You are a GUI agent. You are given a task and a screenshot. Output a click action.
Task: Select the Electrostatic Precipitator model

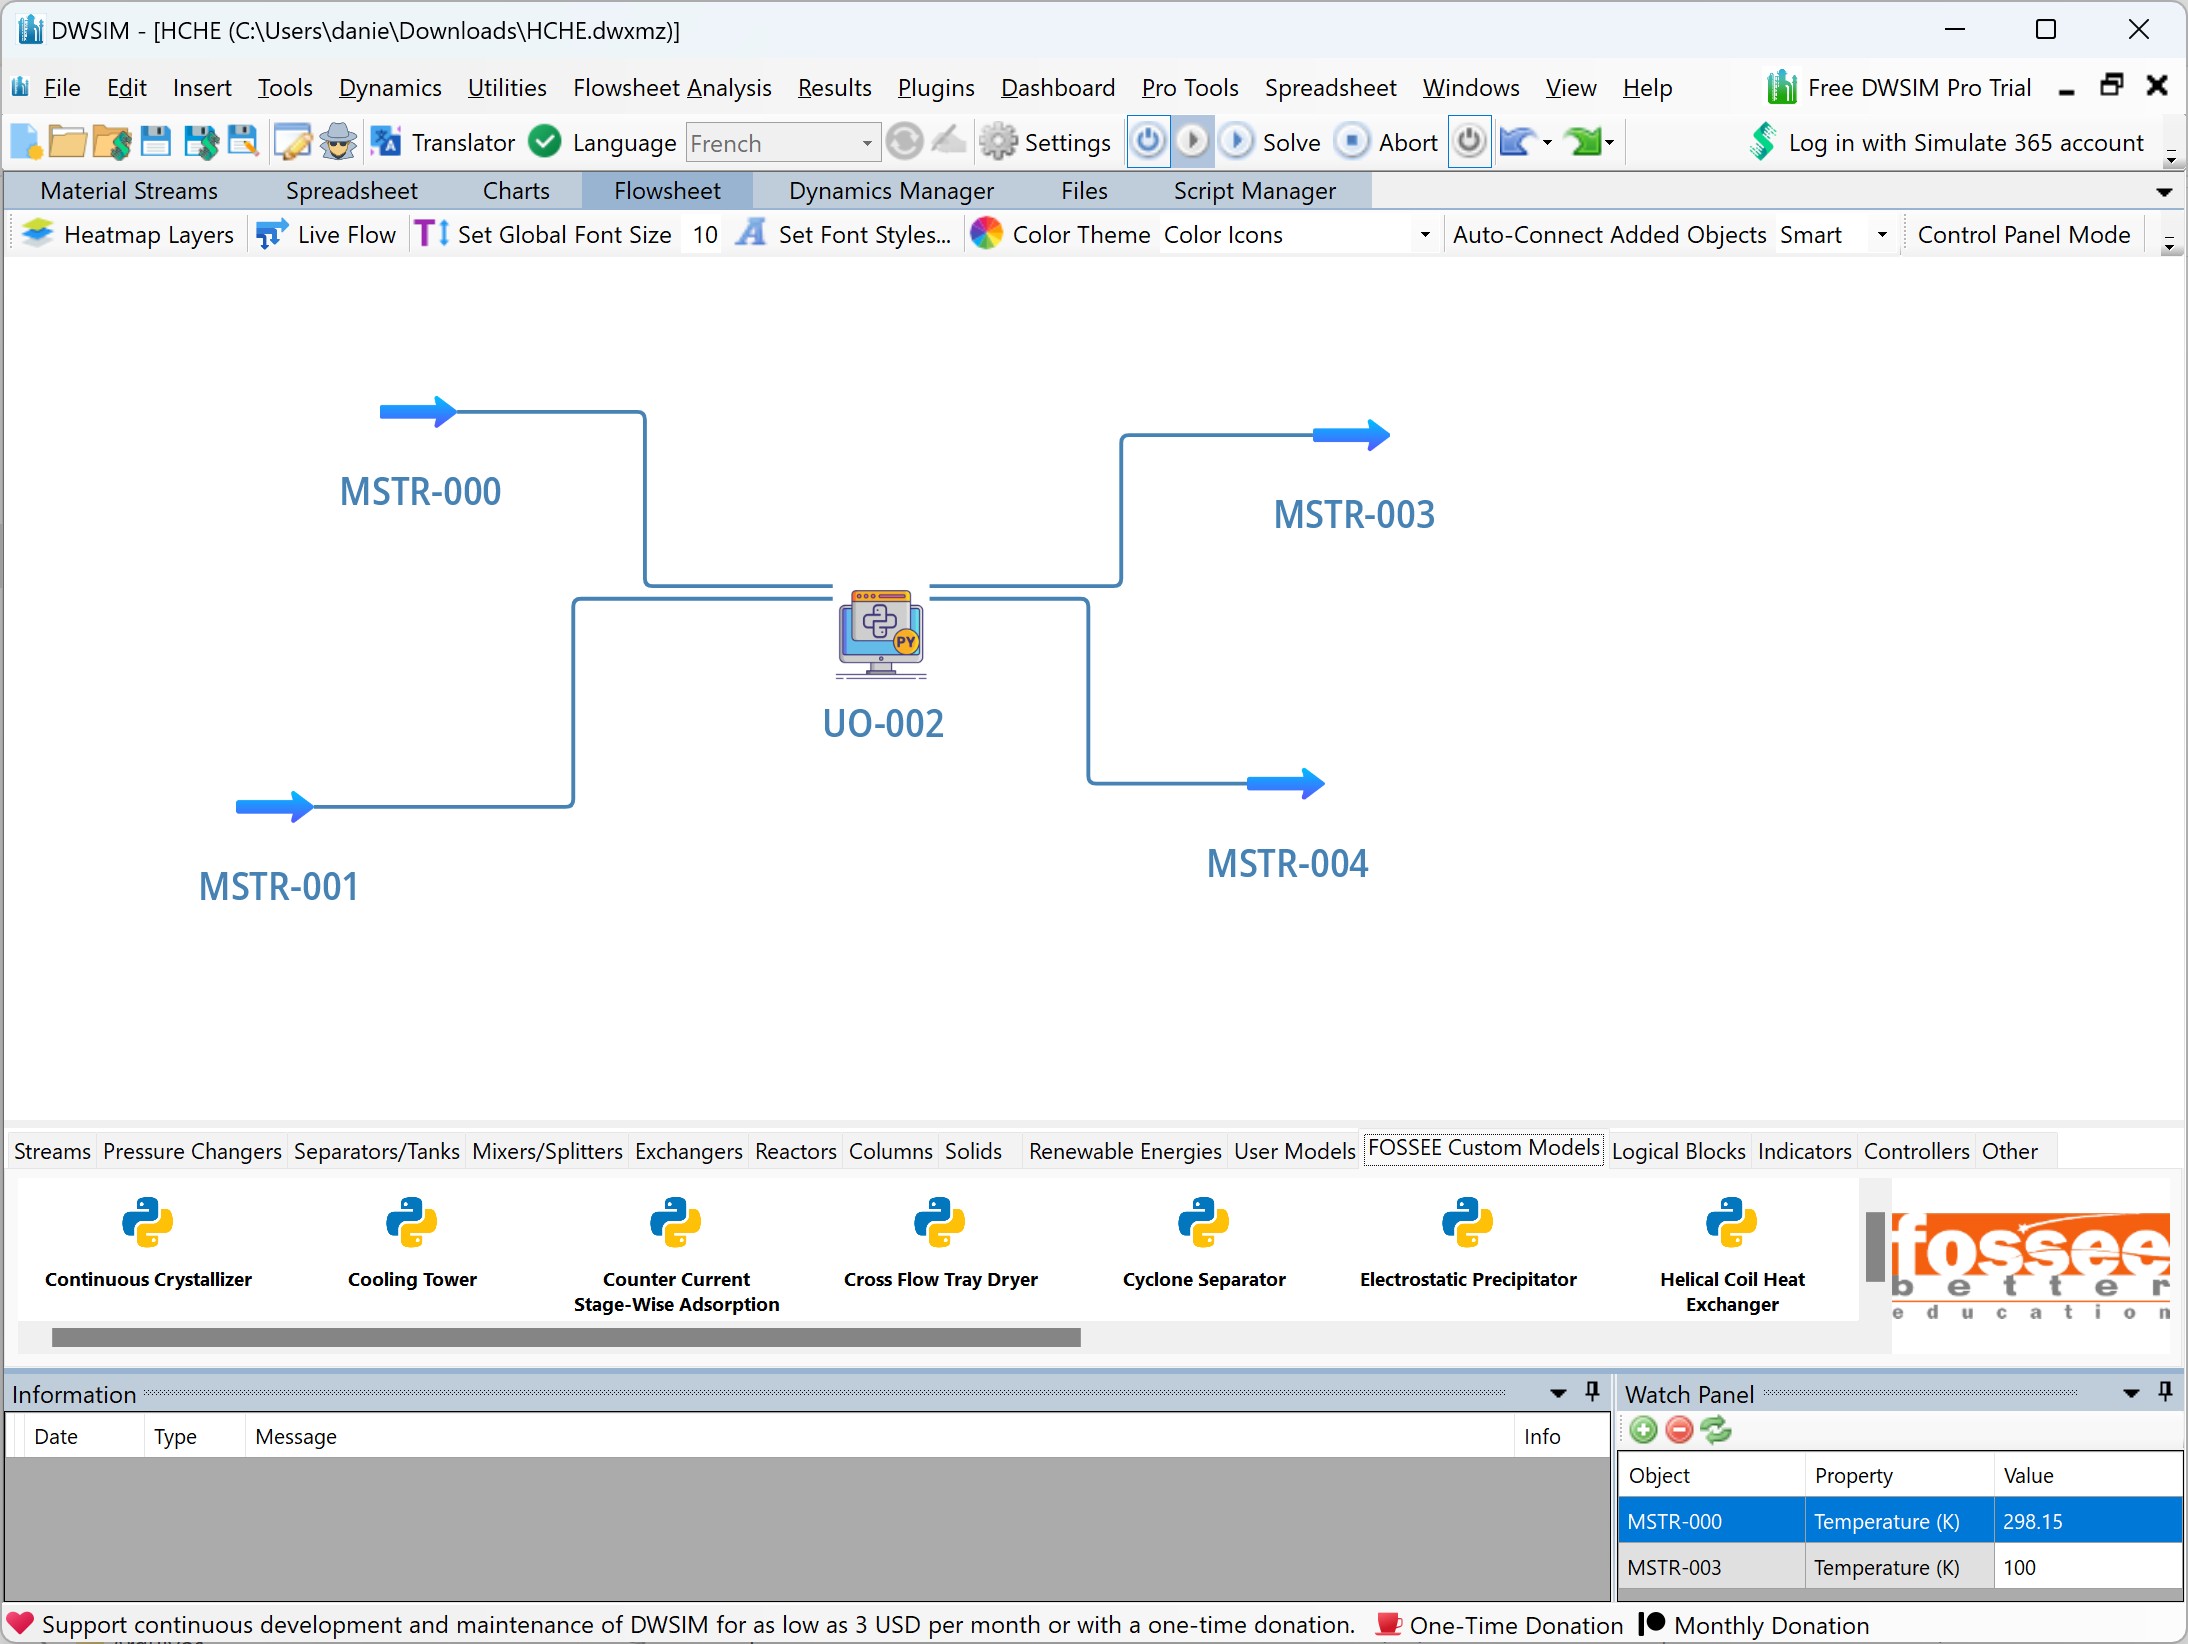[x=1468, y=1243]
